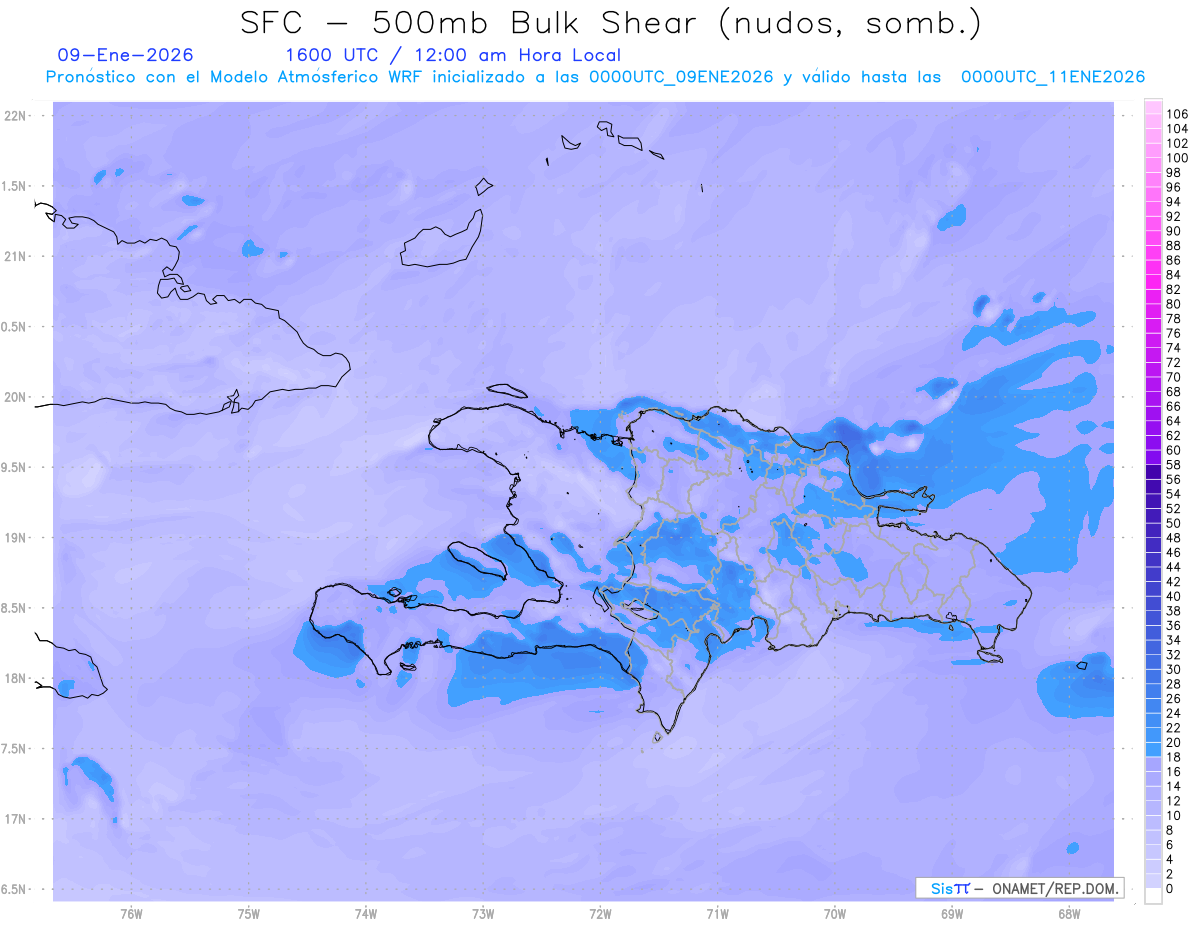Image resolution: width=1200 pixels, height=927 pixels.
Task: Click the '19N' latitude label
Action: pos(15,537)
